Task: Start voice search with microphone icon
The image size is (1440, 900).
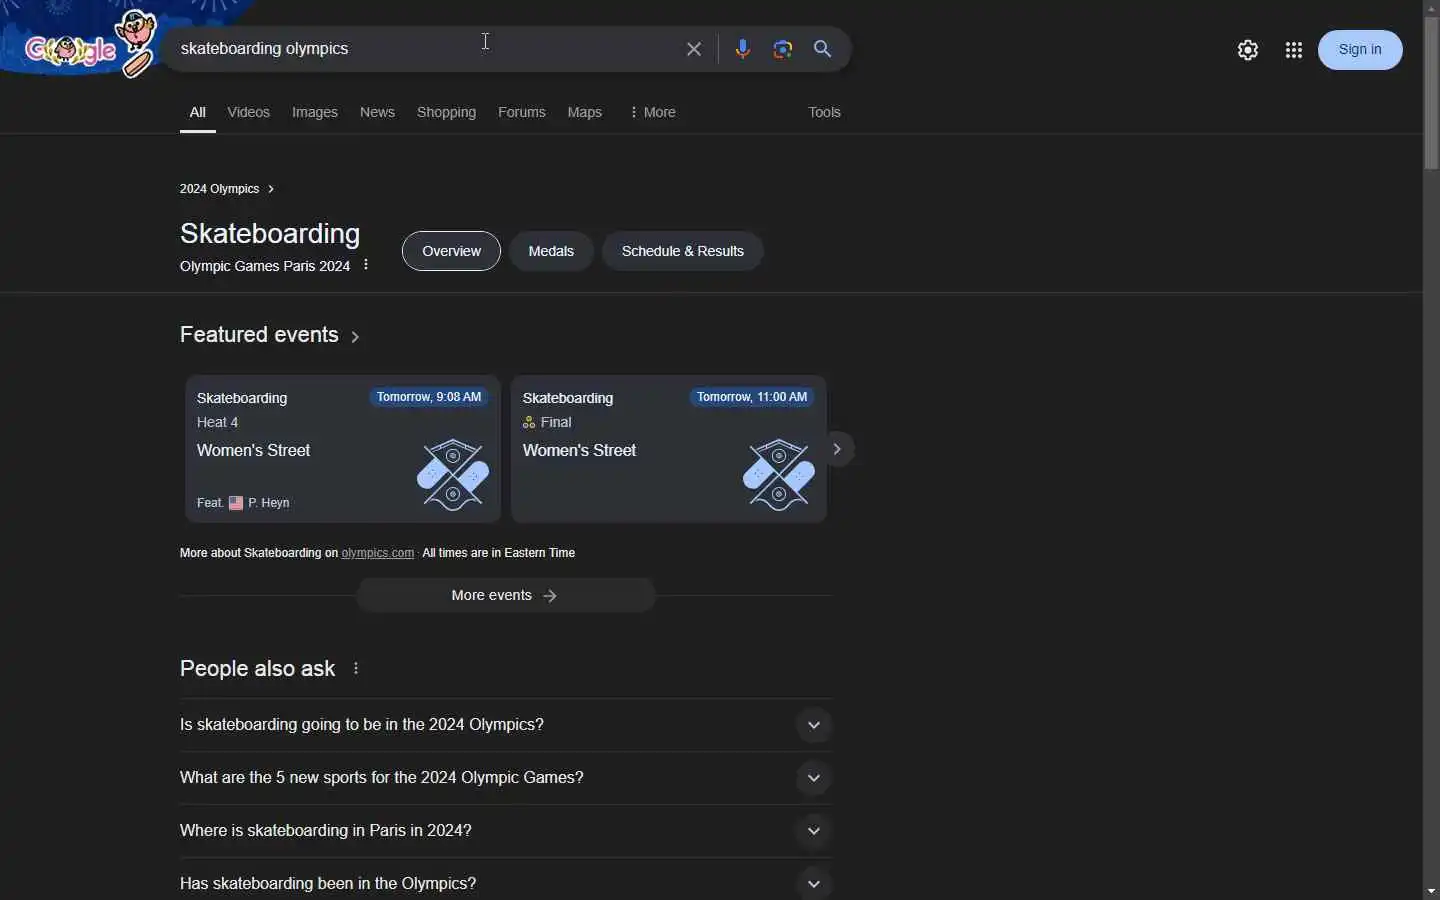Action: click(x=743, y=49)
